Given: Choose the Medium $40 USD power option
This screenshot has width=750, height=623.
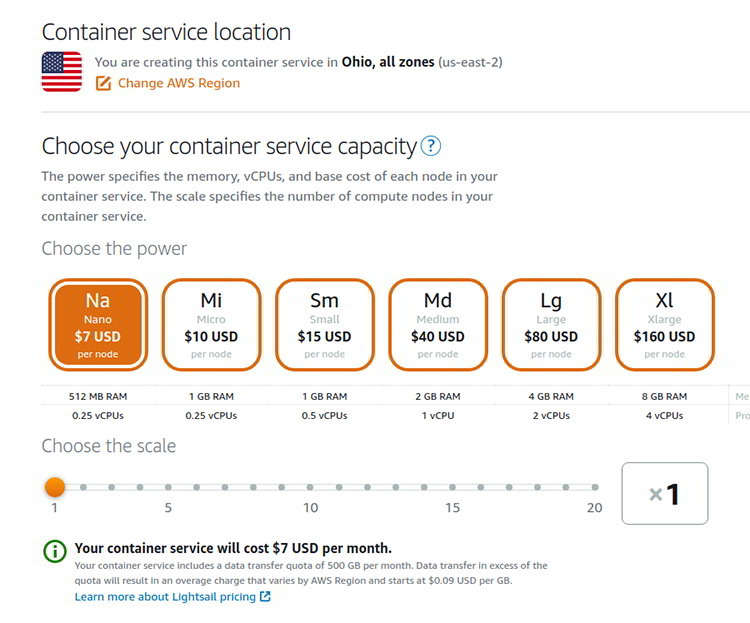Looking at the screenshot, I should tap(438, 324).
